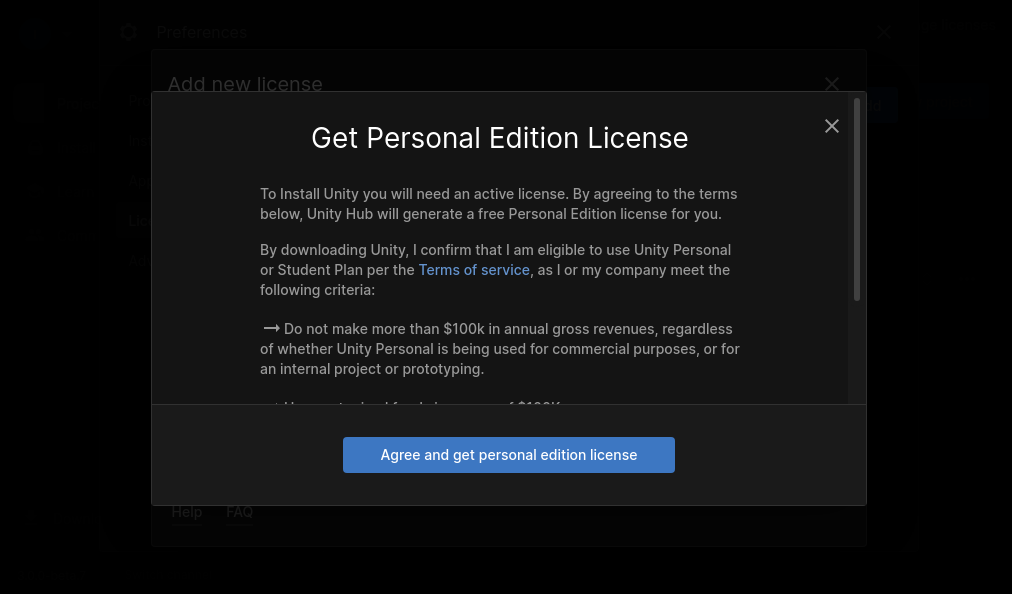Click the license terms vertical scrollbar thumb
This screenshot has height=594, width=1012.
(x=857, y=199)
